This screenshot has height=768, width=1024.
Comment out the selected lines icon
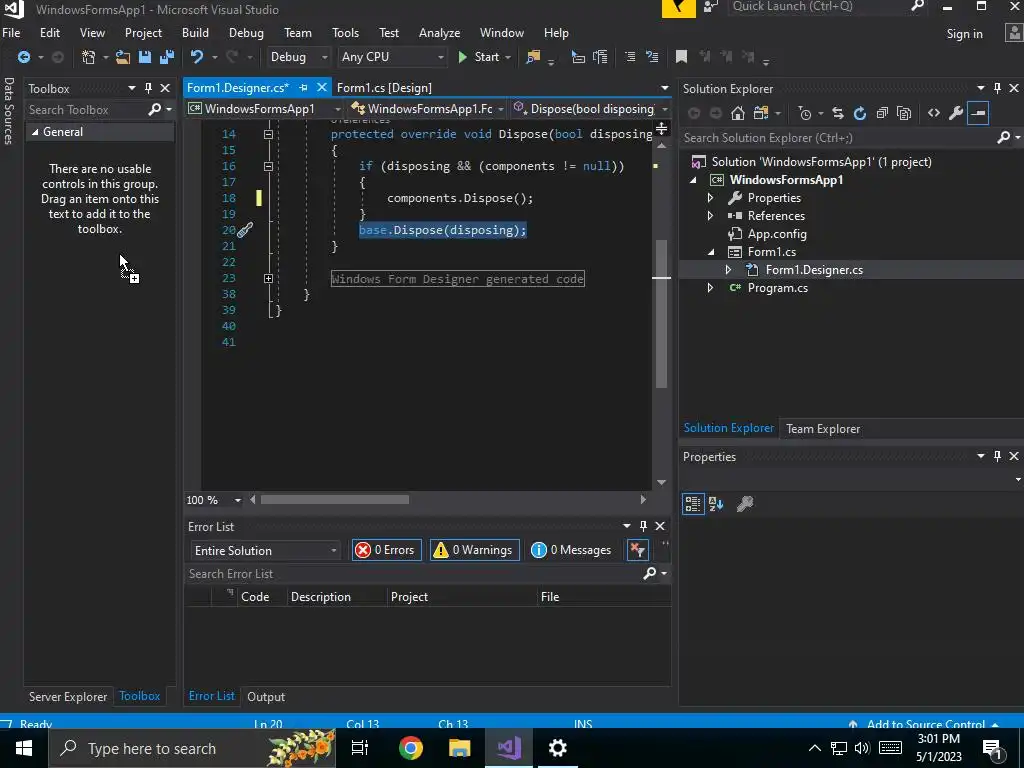click(630, 57)
